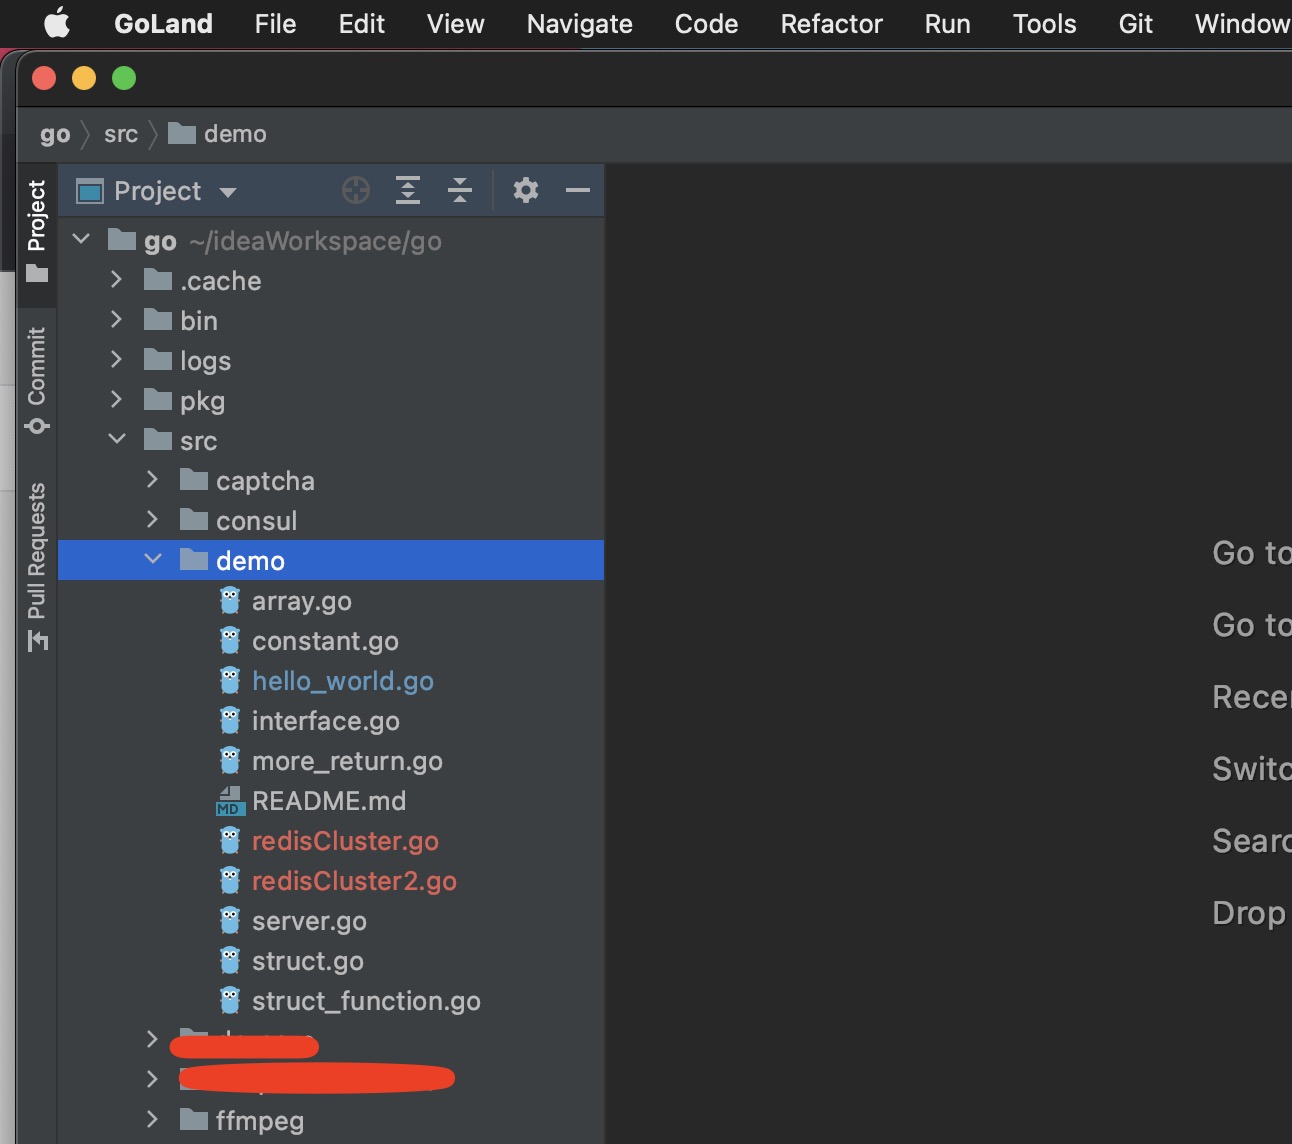Click gopher icon of interface.go

pos(230,720)
